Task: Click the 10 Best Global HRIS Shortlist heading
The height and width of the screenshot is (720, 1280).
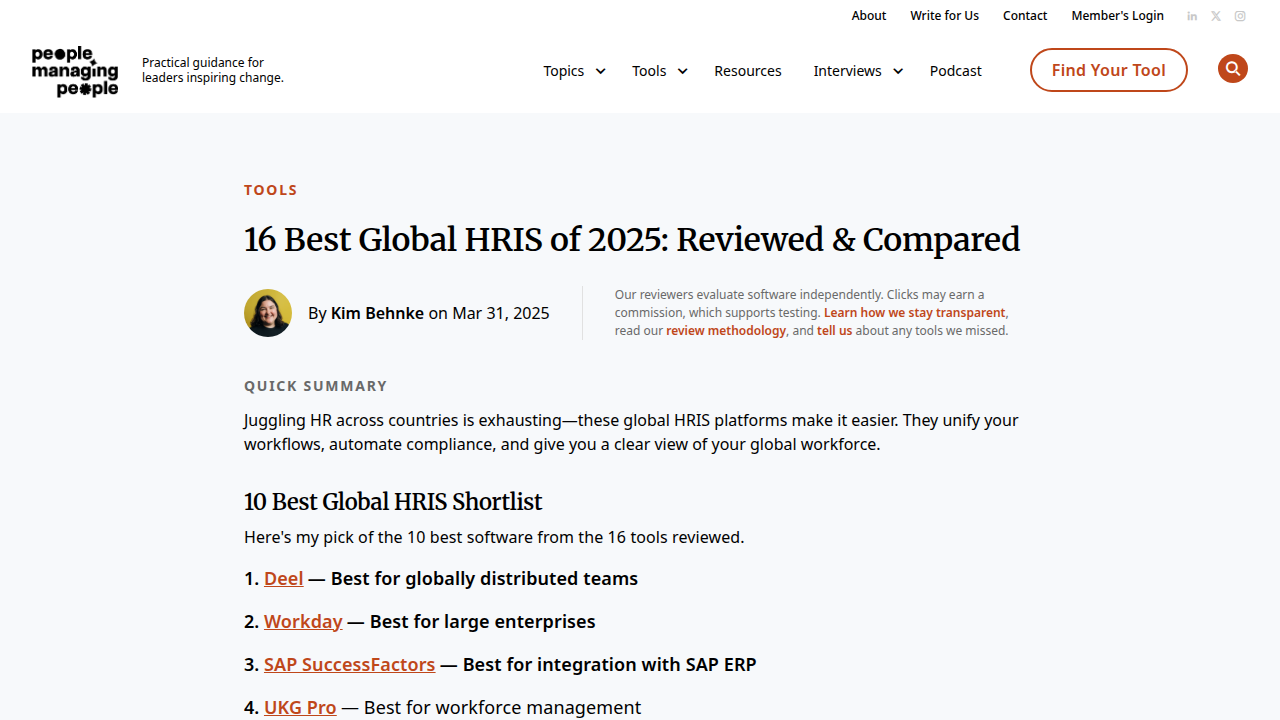Action: tap(393, 502)
